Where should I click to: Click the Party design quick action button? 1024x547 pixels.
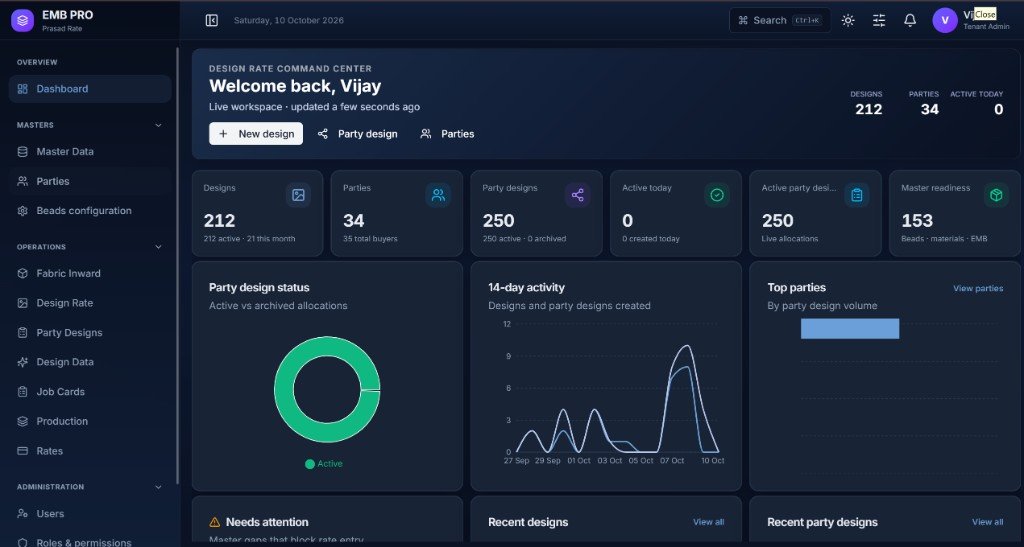tap(357, 134)
